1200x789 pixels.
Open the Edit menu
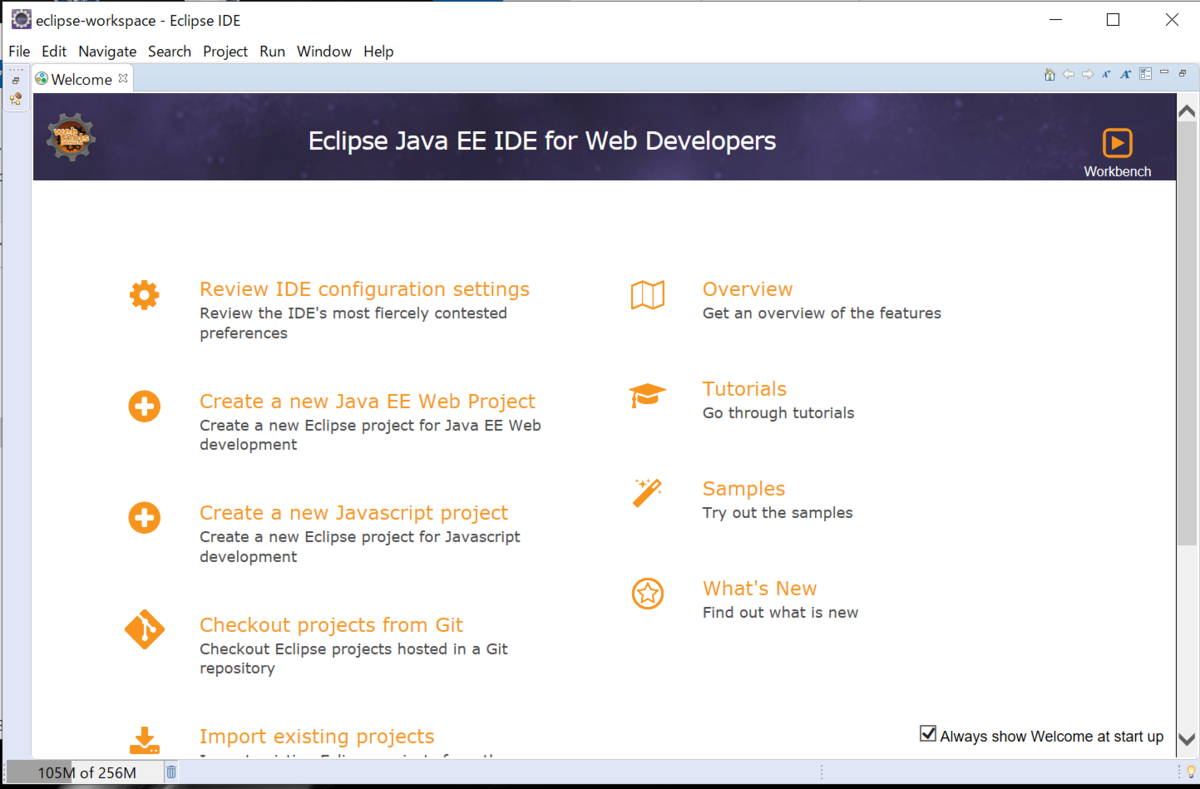[x=54, y=51]
